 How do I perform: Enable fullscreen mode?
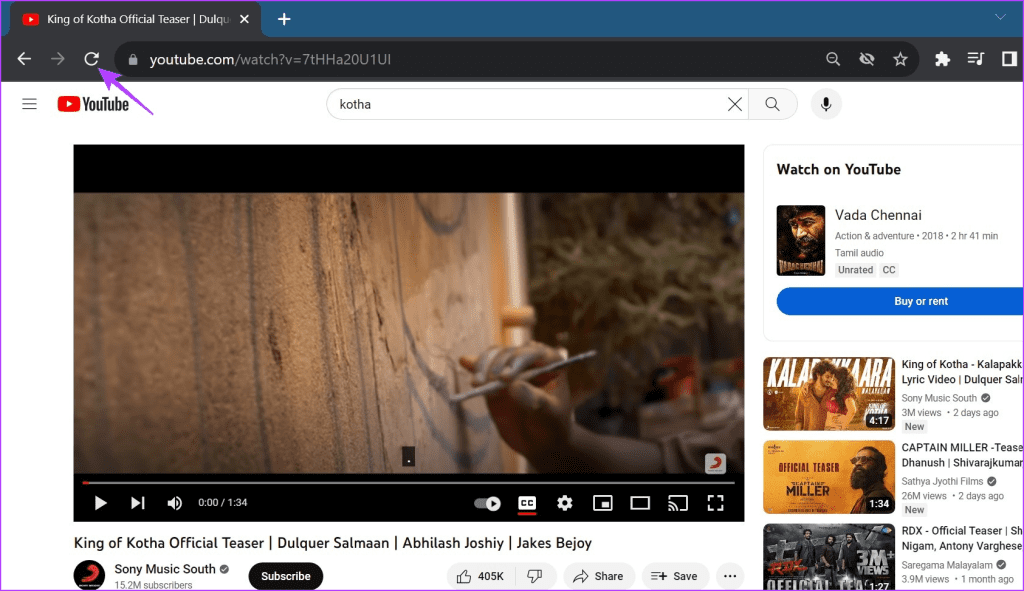(716, 503)
